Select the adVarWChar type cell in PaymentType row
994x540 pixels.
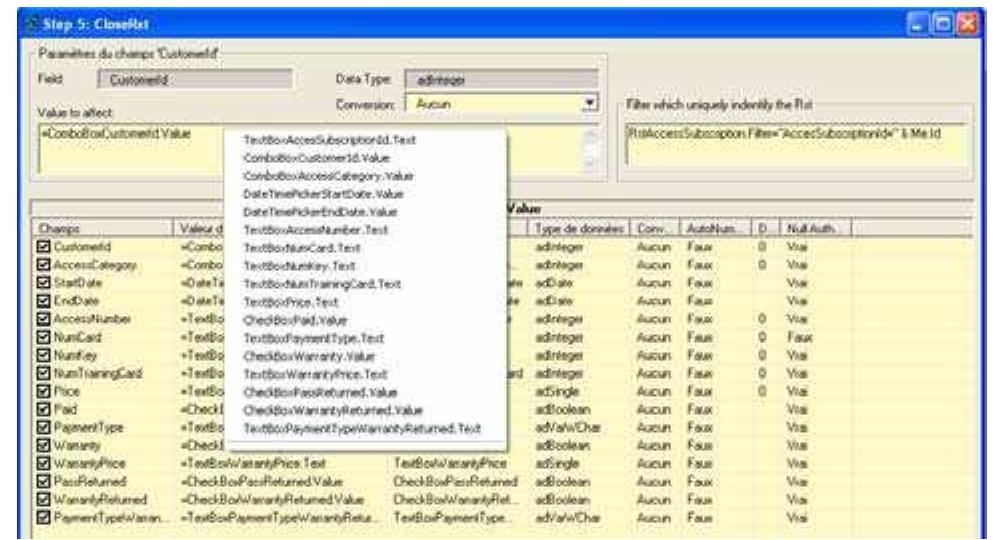tap(567, 427)
